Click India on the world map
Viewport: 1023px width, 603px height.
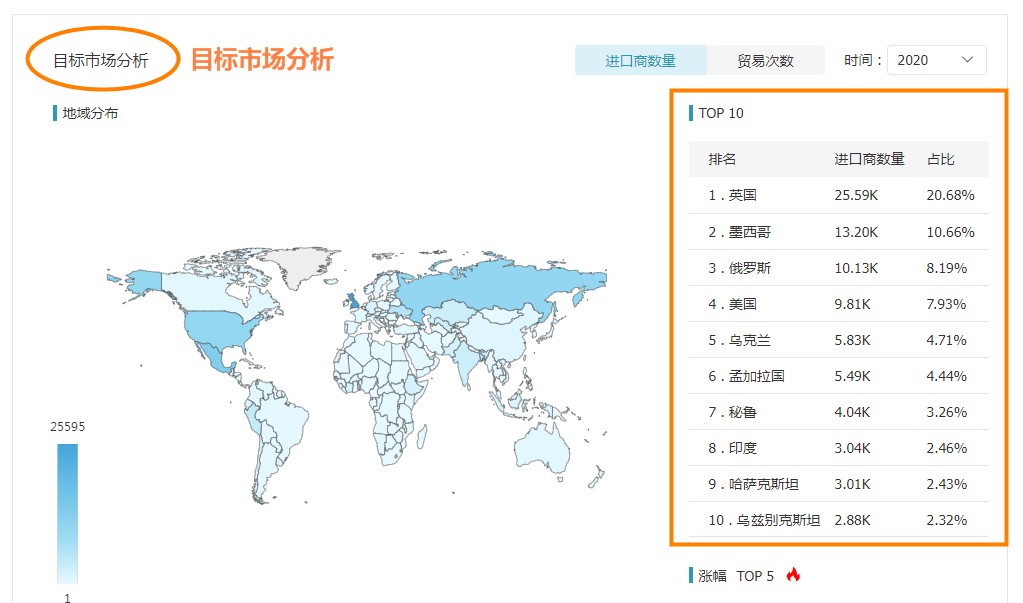466,363
